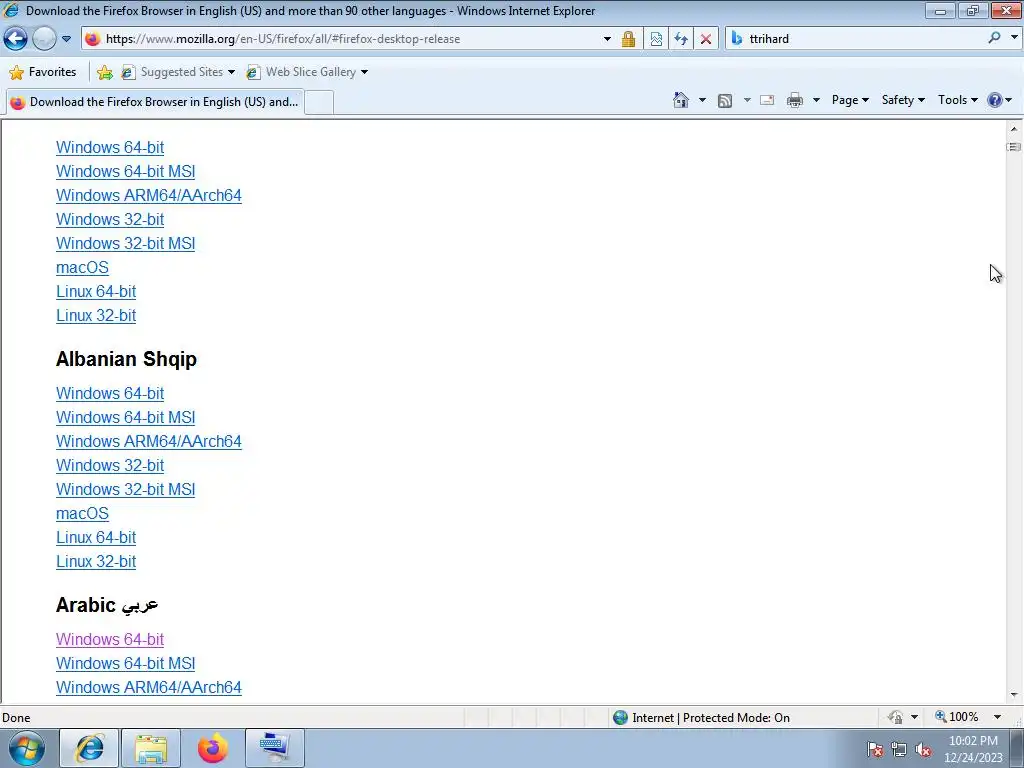Click Linux 32-bit link above Albanian heading

pos(96,315)
